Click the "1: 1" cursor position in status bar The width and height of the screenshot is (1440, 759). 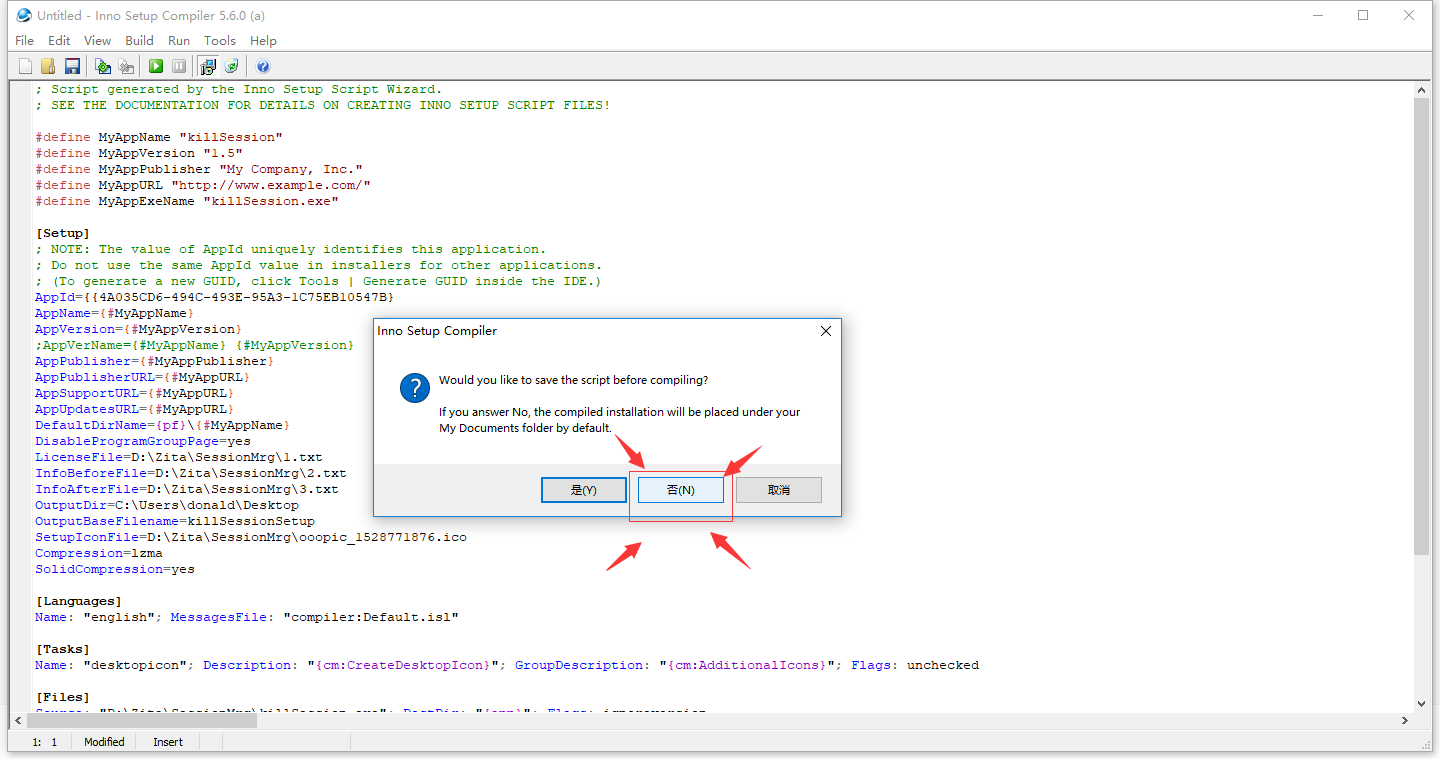45,742
